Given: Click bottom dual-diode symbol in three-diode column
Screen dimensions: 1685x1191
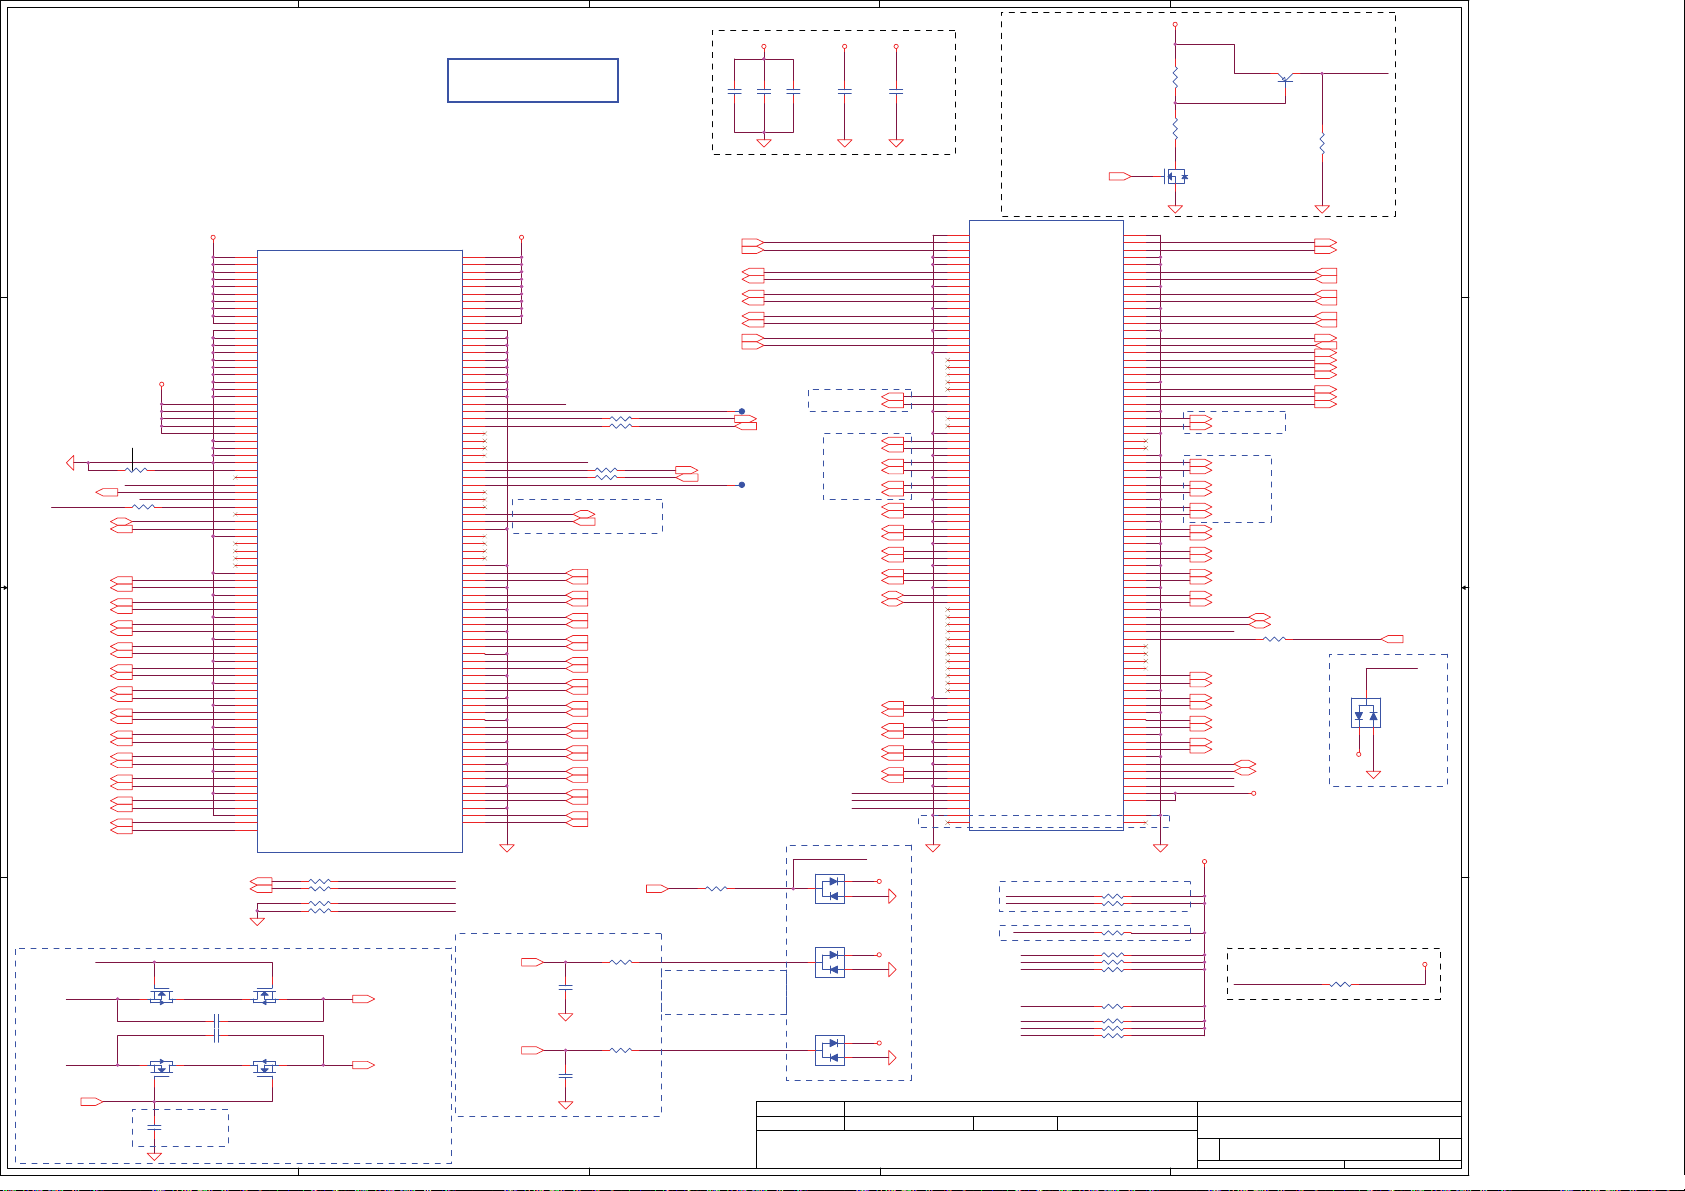Looking at the screenshot, I should tap(830, 1050).
